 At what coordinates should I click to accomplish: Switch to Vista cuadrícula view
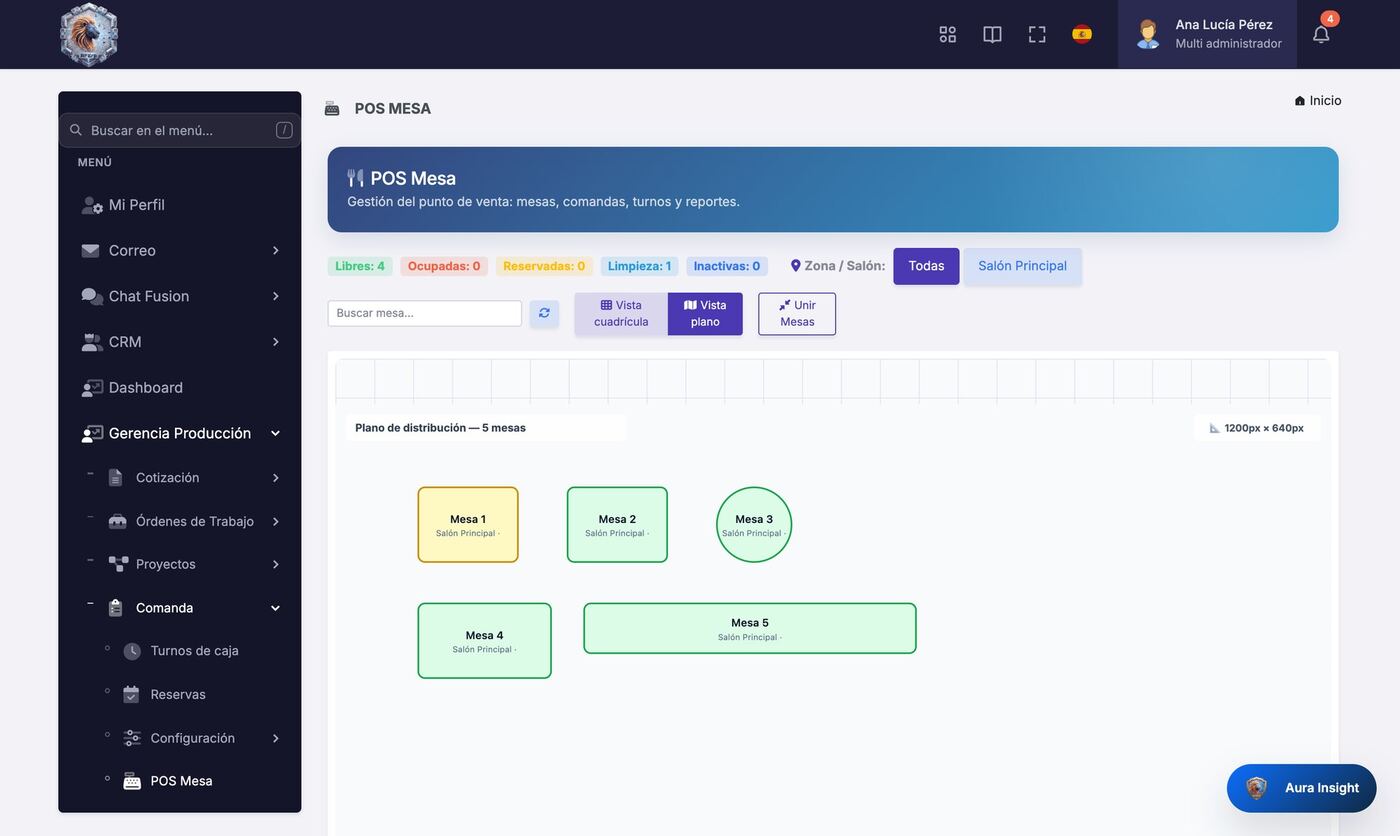621,314
